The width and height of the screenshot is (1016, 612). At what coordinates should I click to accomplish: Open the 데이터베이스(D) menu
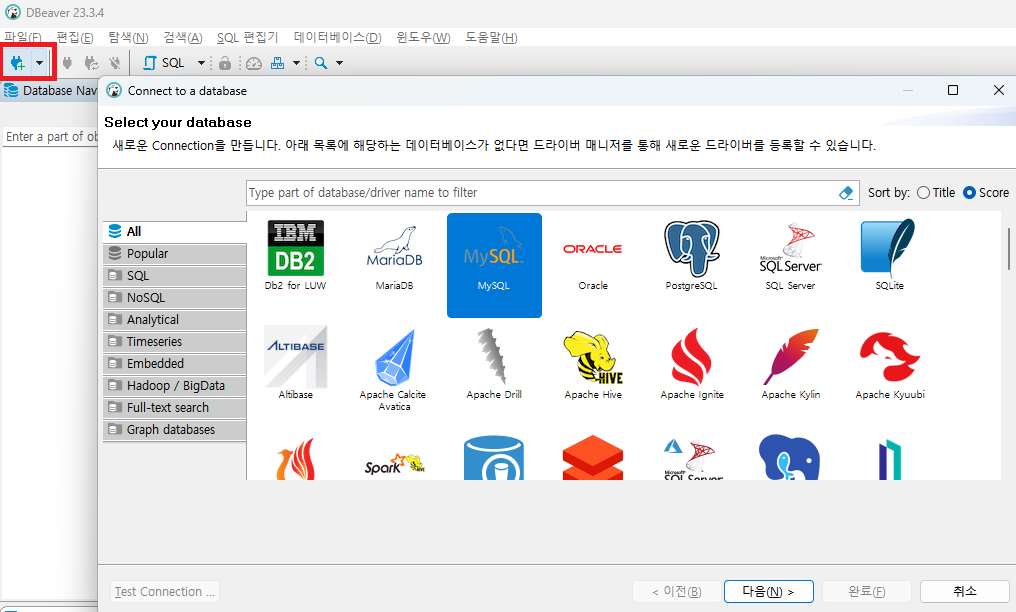[x=338, y=38]
